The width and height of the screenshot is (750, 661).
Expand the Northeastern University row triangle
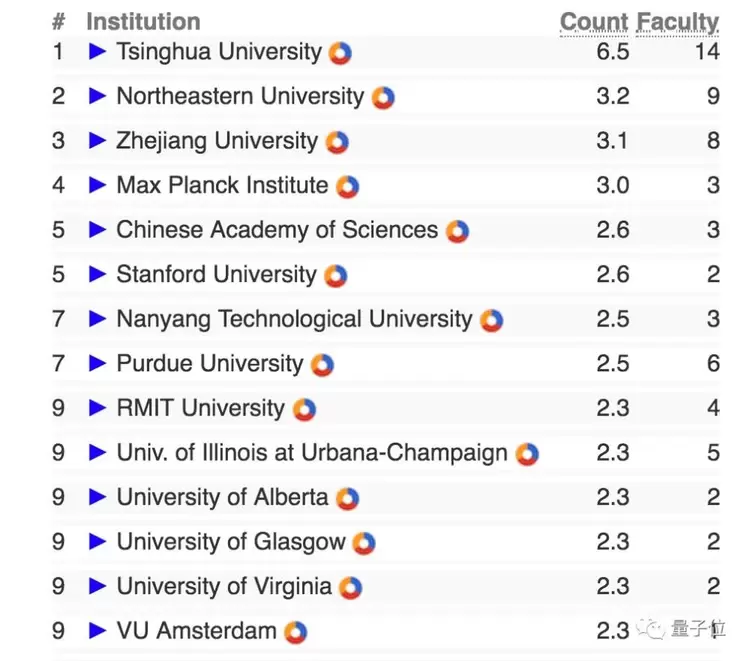click(97, 97)
